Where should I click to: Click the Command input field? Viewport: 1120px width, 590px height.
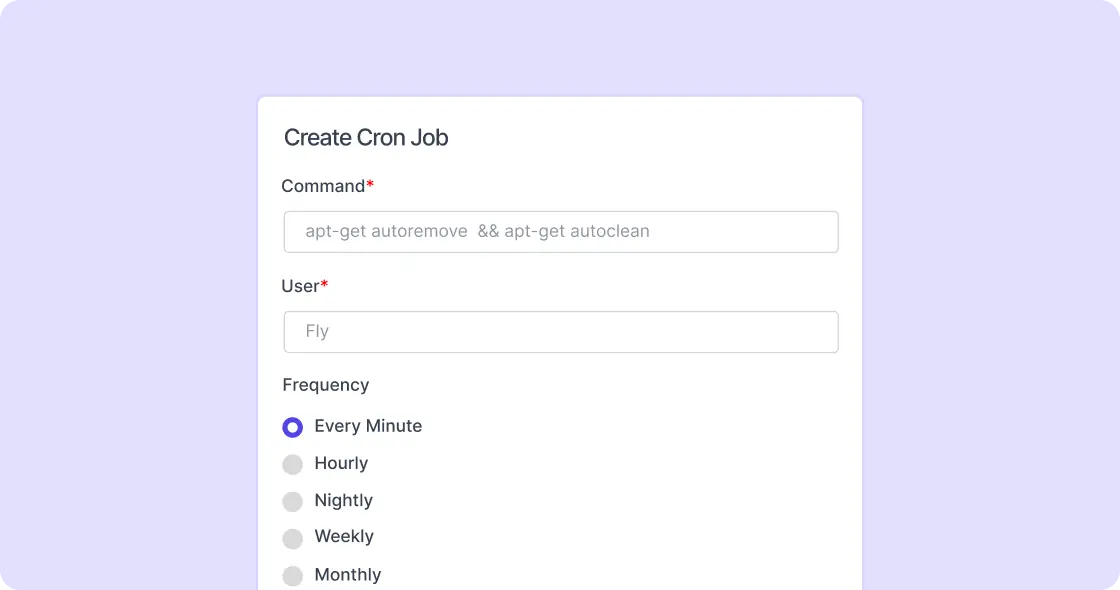click(560, 231)
